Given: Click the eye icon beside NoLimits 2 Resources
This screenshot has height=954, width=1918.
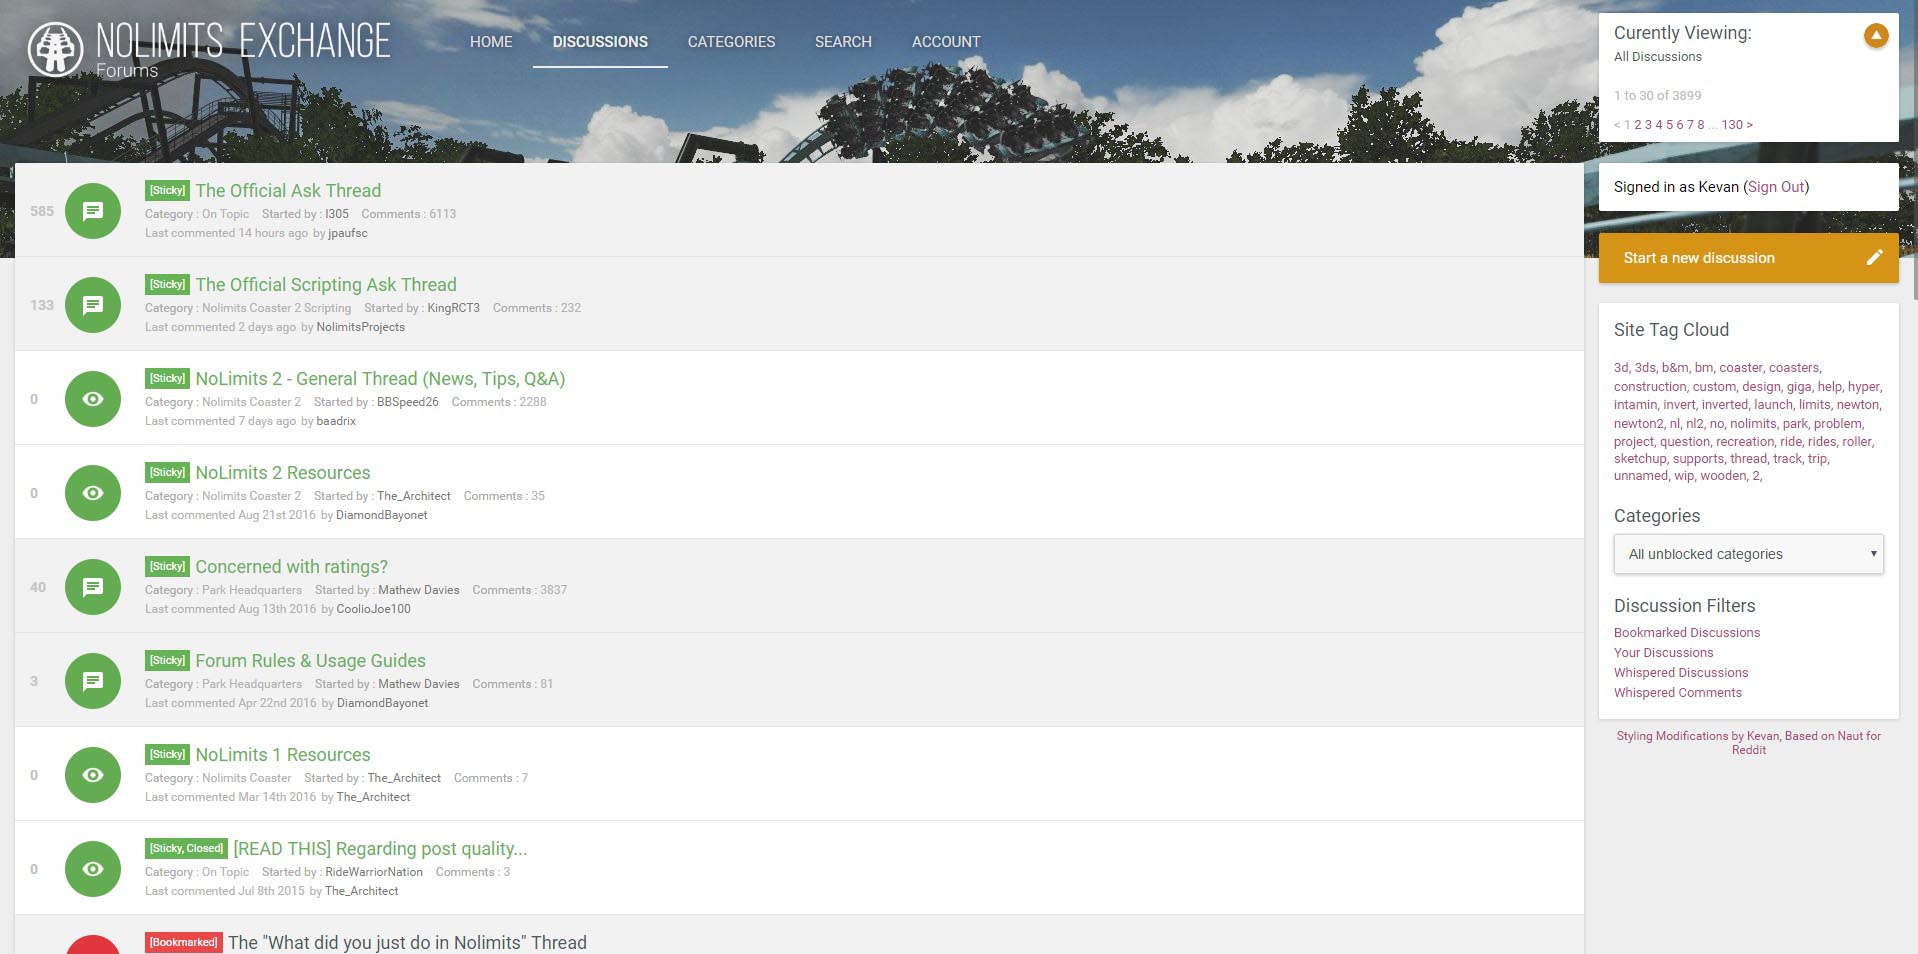Looking at the screenshot, I should [93, 493].
